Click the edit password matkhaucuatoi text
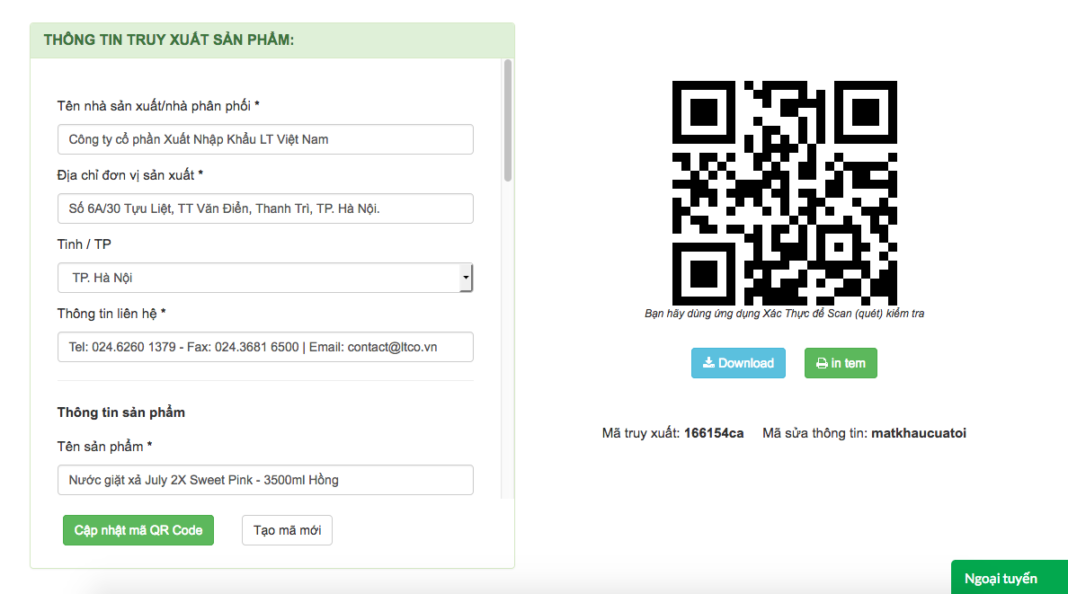Image resolution: width=1068 pixels, height=594 pixels. pos(918,433)
